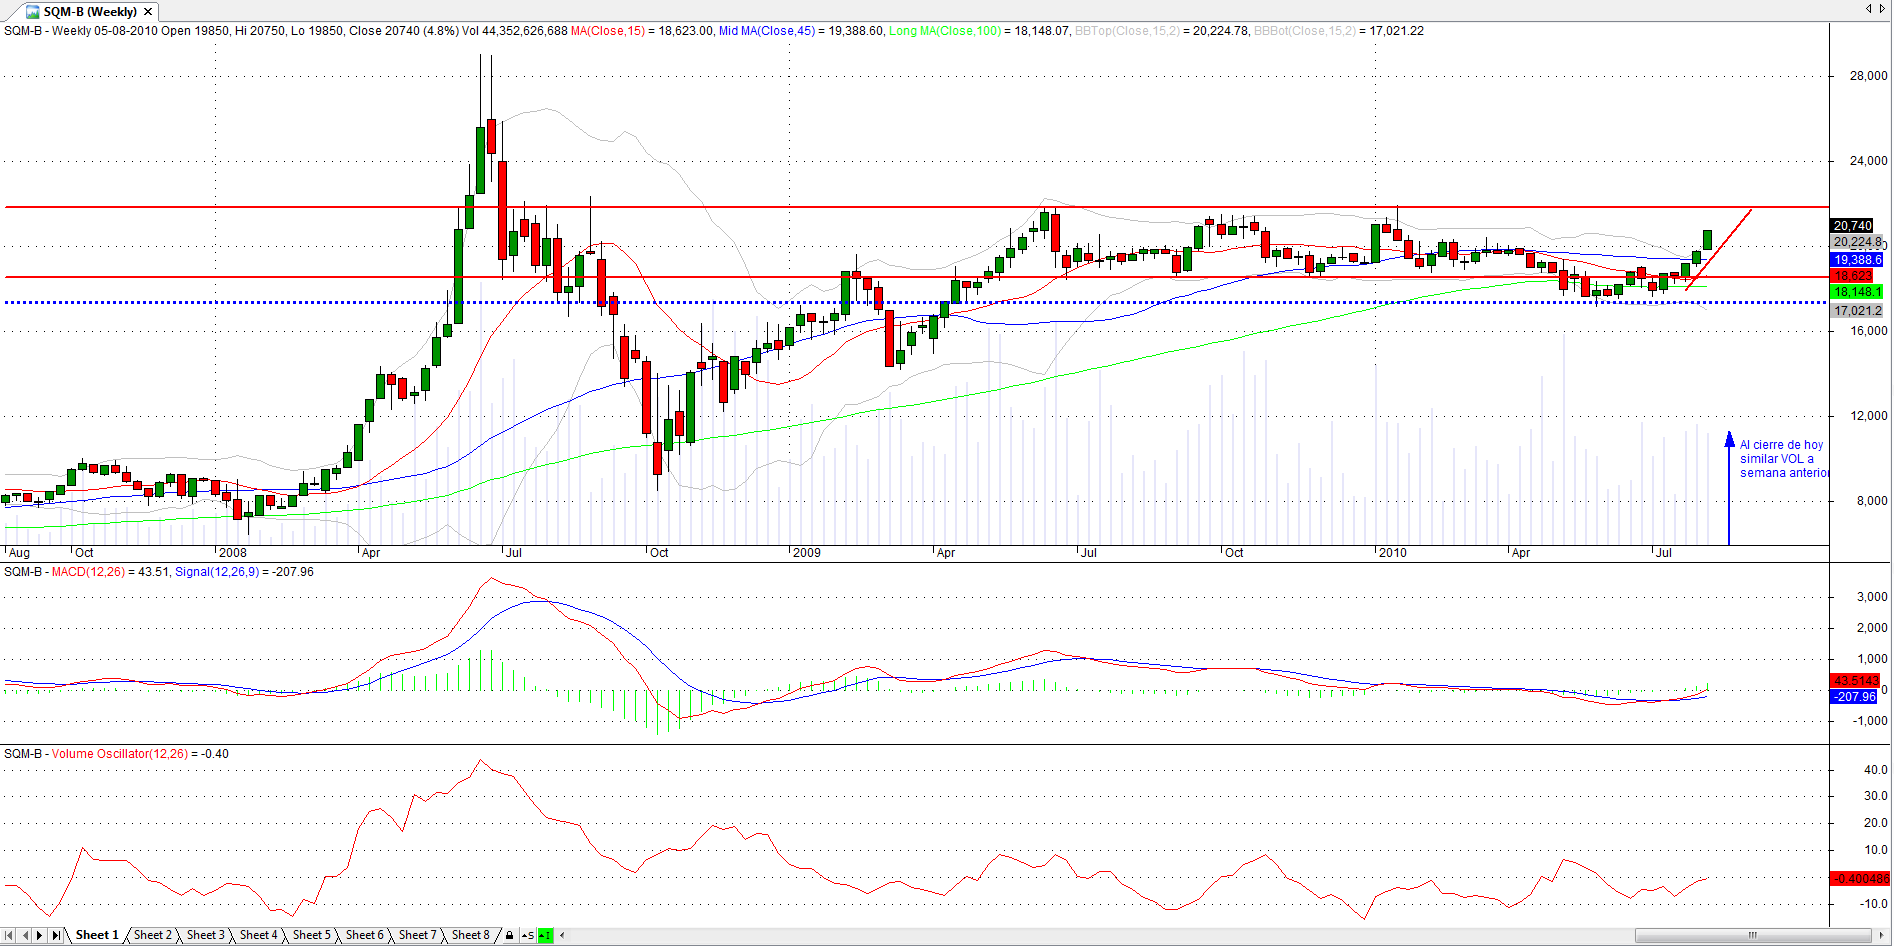Close the SQM-B (Weekly) document tab
The image size is (1894, 946).
[148, 12]
